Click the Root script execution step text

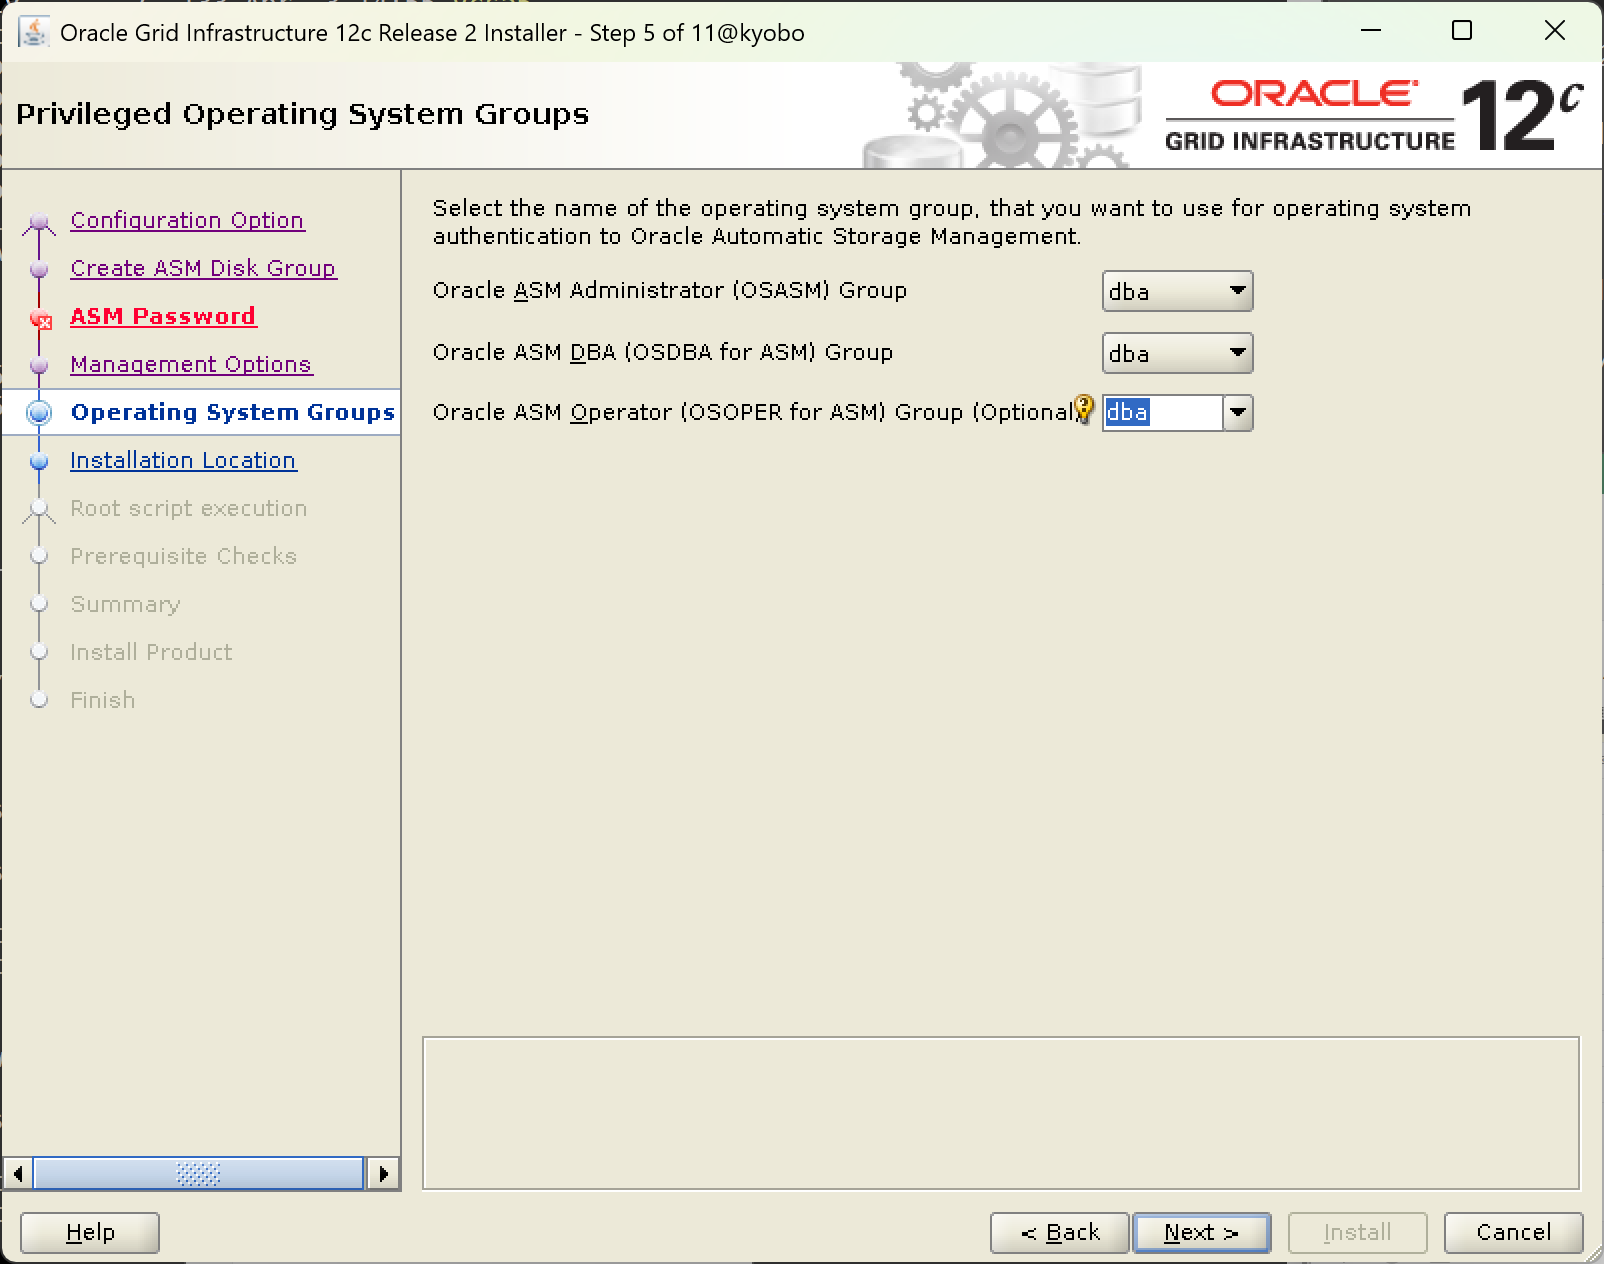tap(188, 508)
